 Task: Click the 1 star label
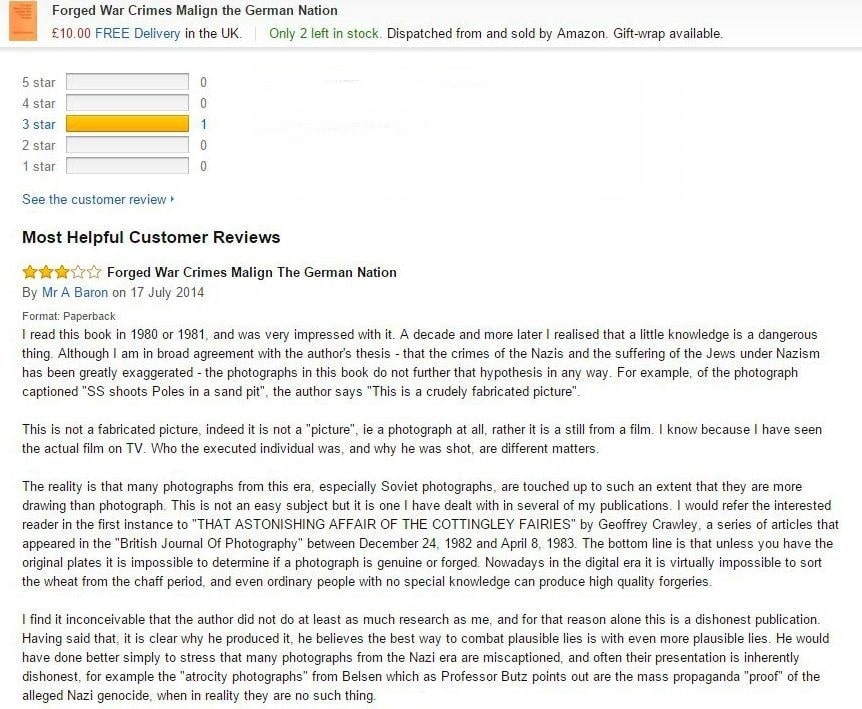pos(38,166)
